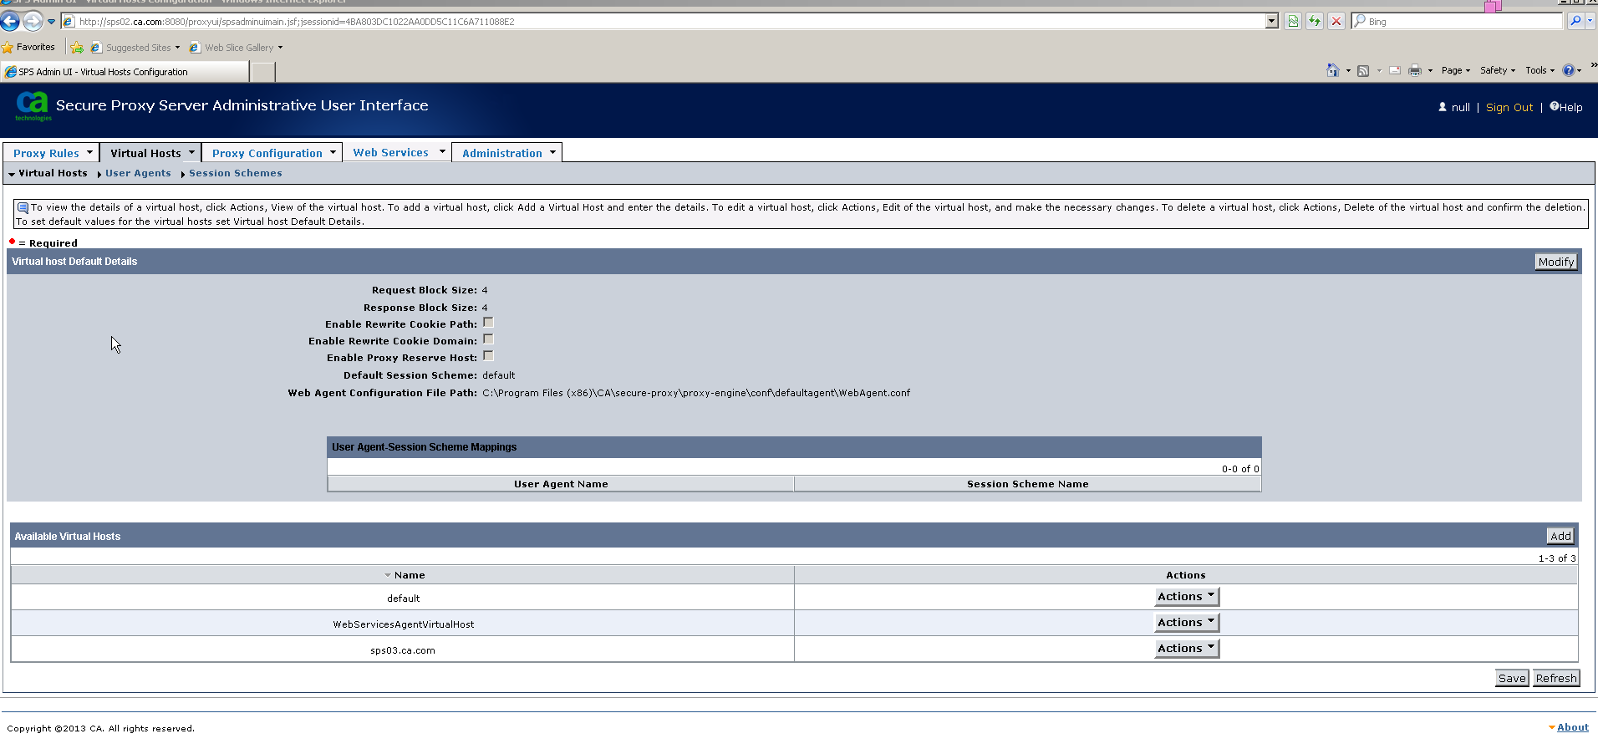Click the null user name
The image size is (1598, 754).
[x=1460, y=107]
